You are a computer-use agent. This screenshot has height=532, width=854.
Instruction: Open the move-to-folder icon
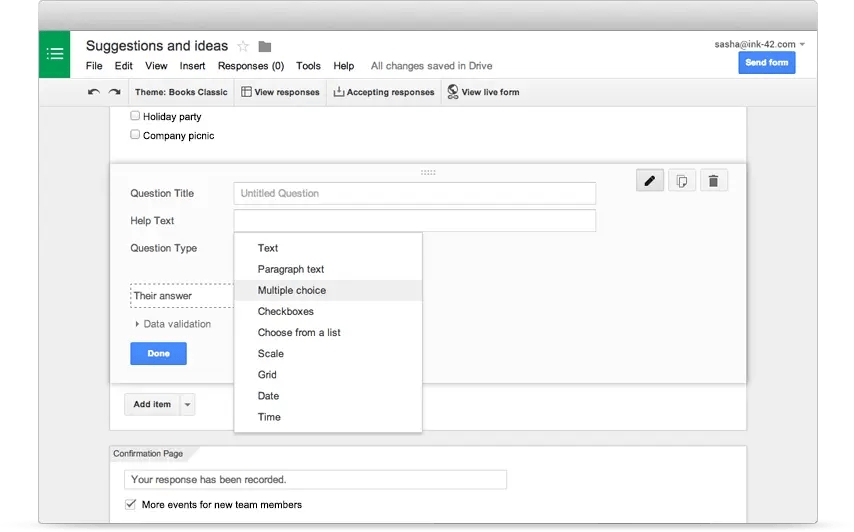[265, 47]
